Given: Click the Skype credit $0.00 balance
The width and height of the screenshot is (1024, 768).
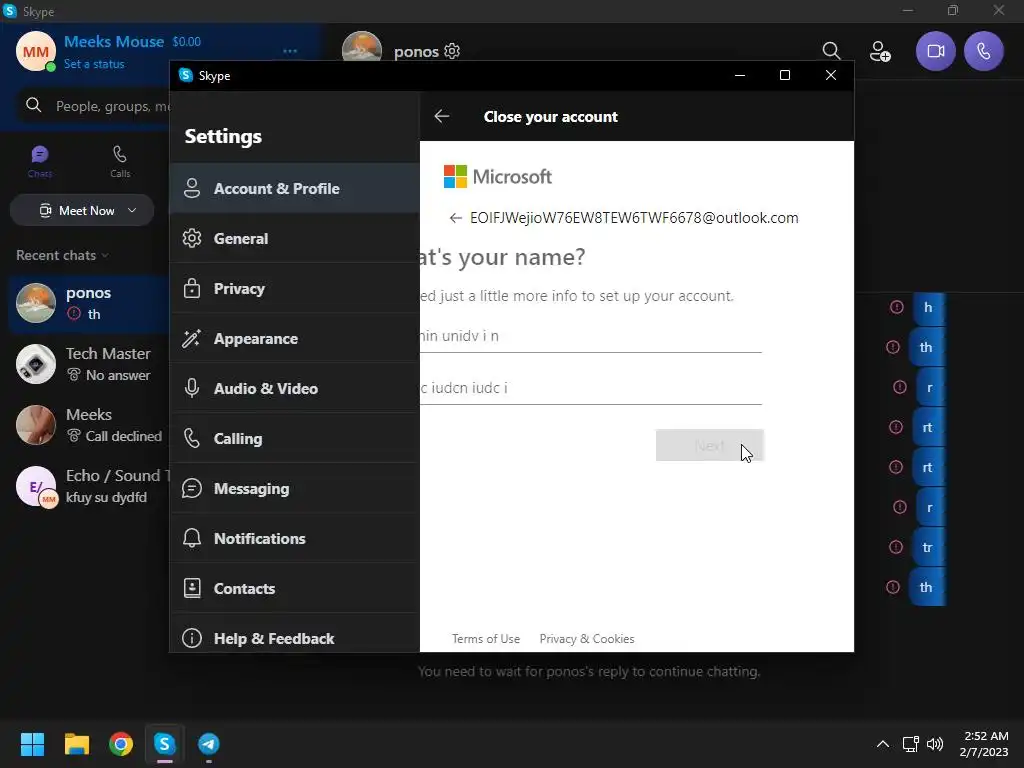Looking at the screenshot, I should pos(187,42).
